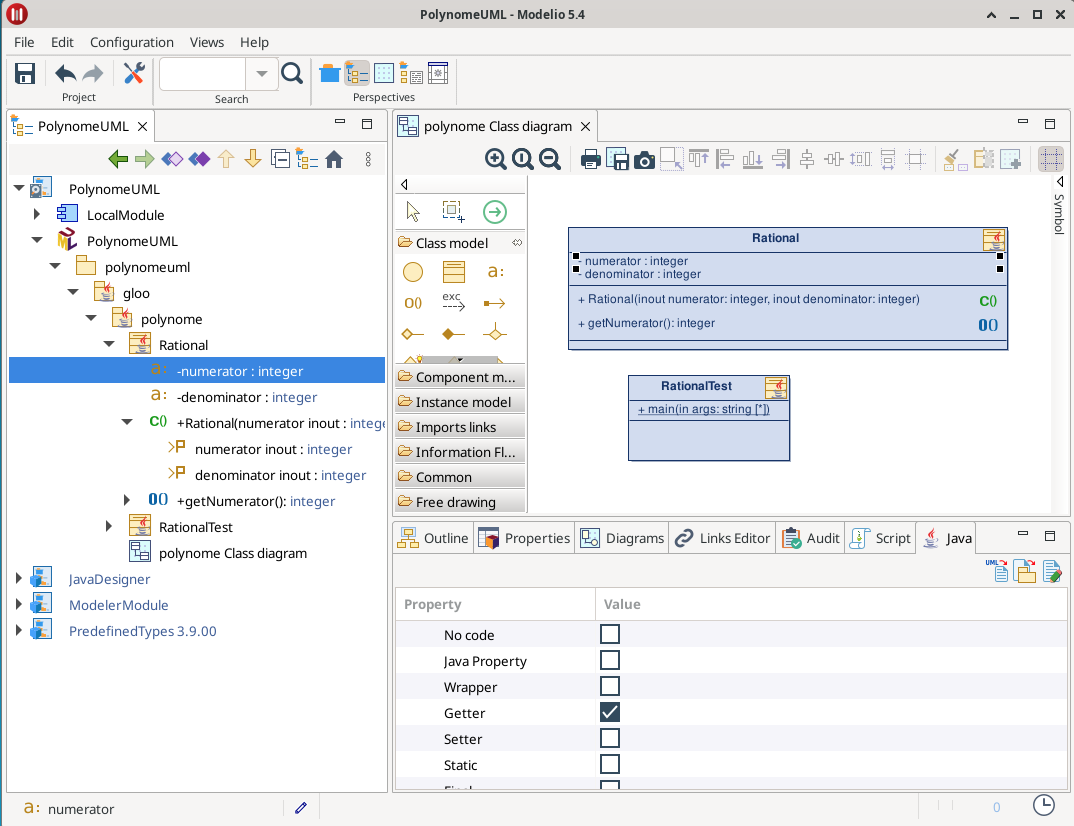
Task: Collapse the Rational class tree node
Action: point(109,345)
